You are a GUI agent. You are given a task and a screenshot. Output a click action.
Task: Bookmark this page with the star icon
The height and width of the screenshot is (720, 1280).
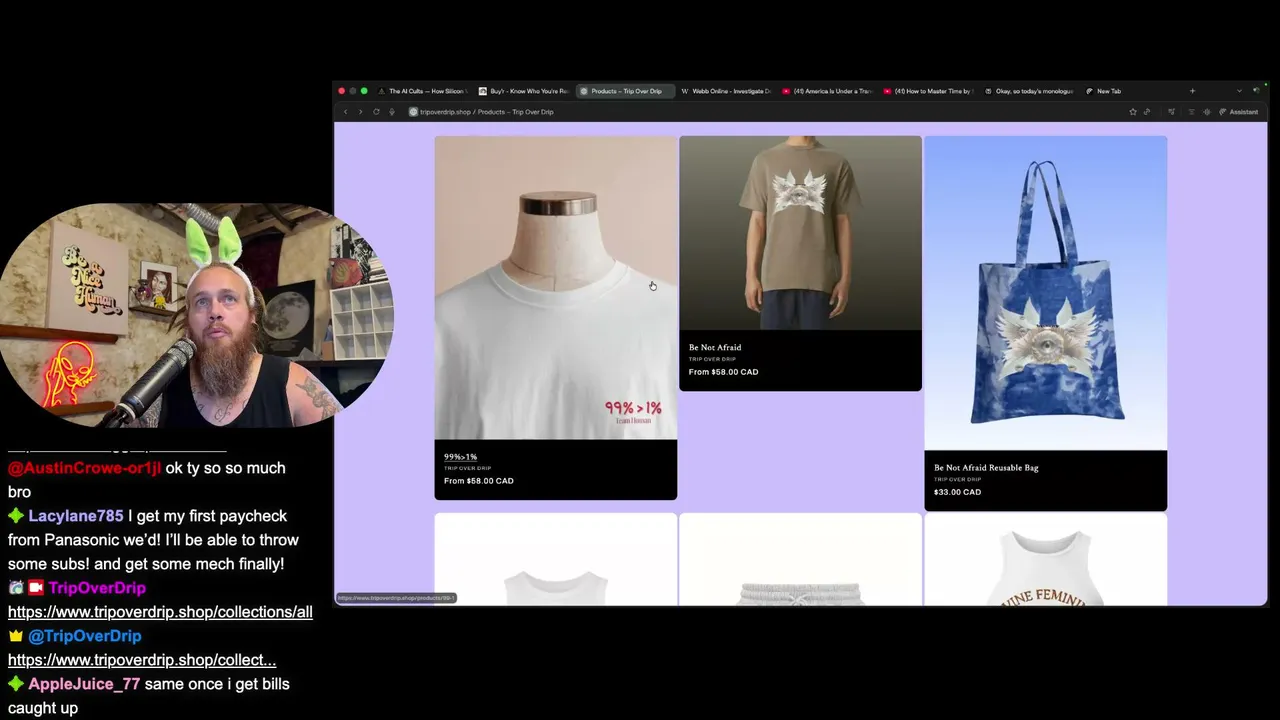pyautogui.click(x=1132, y=112)
